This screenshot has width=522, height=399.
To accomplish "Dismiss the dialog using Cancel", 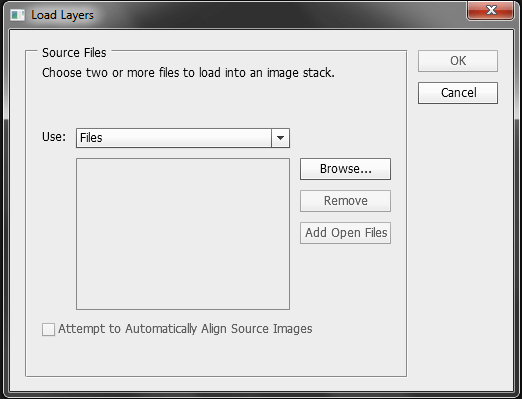I will click(458, 93).
